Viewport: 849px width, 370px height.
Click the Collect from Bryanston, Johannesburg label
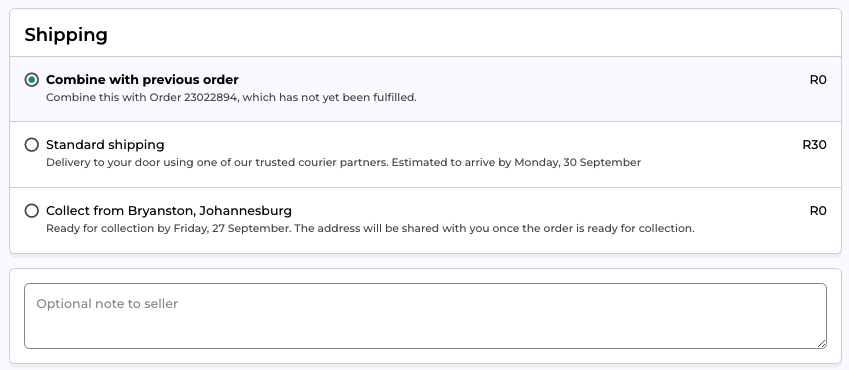(169, 210)
